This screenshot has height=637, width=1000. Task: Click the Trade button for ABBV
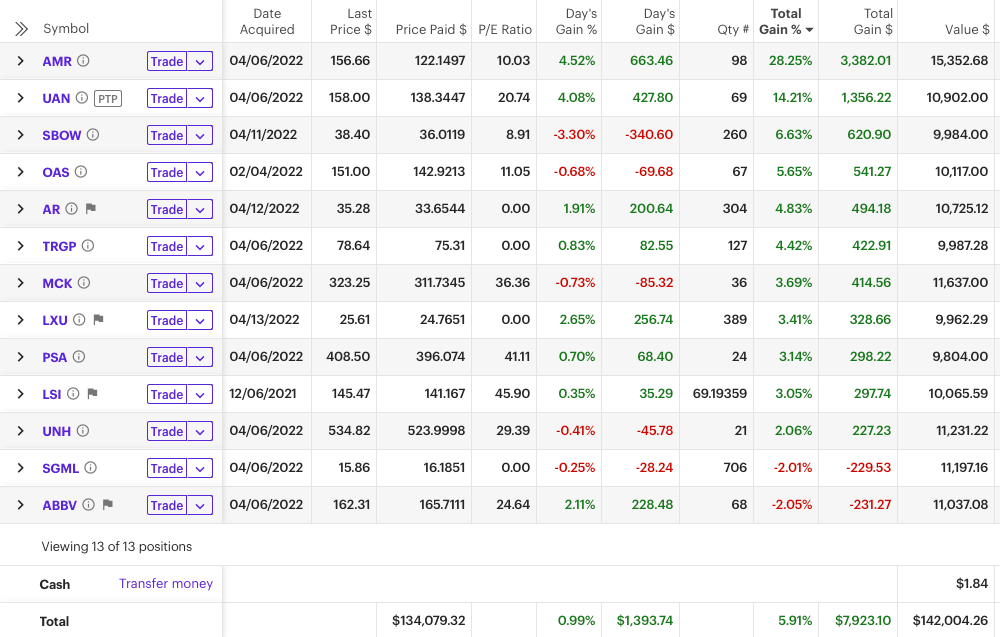click(167, 505)
